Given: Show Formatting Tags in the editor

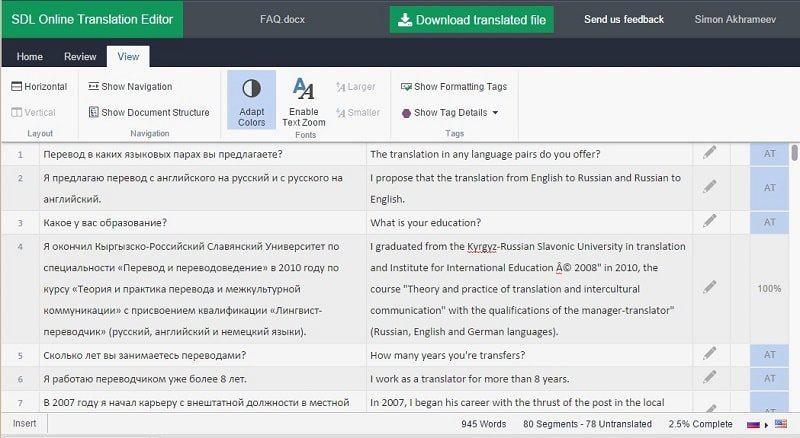Looking at the screenshot, I should [x=454, y=86].
